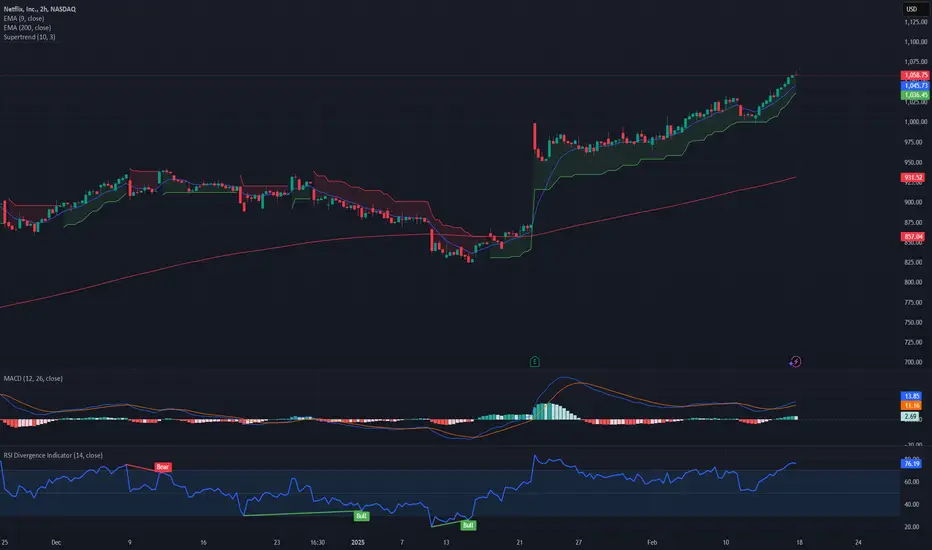Open the USD currency selector

(912, 9)
